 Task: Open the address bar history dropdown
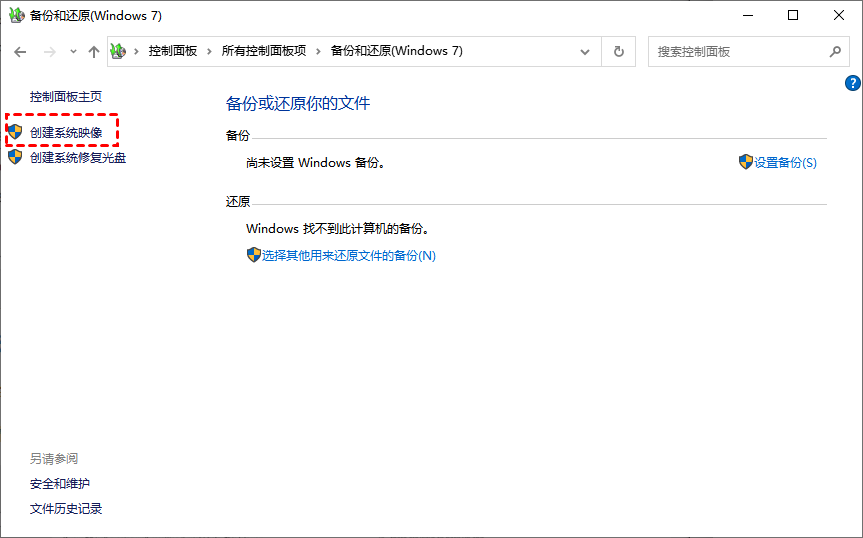click(x=585, y=52)
